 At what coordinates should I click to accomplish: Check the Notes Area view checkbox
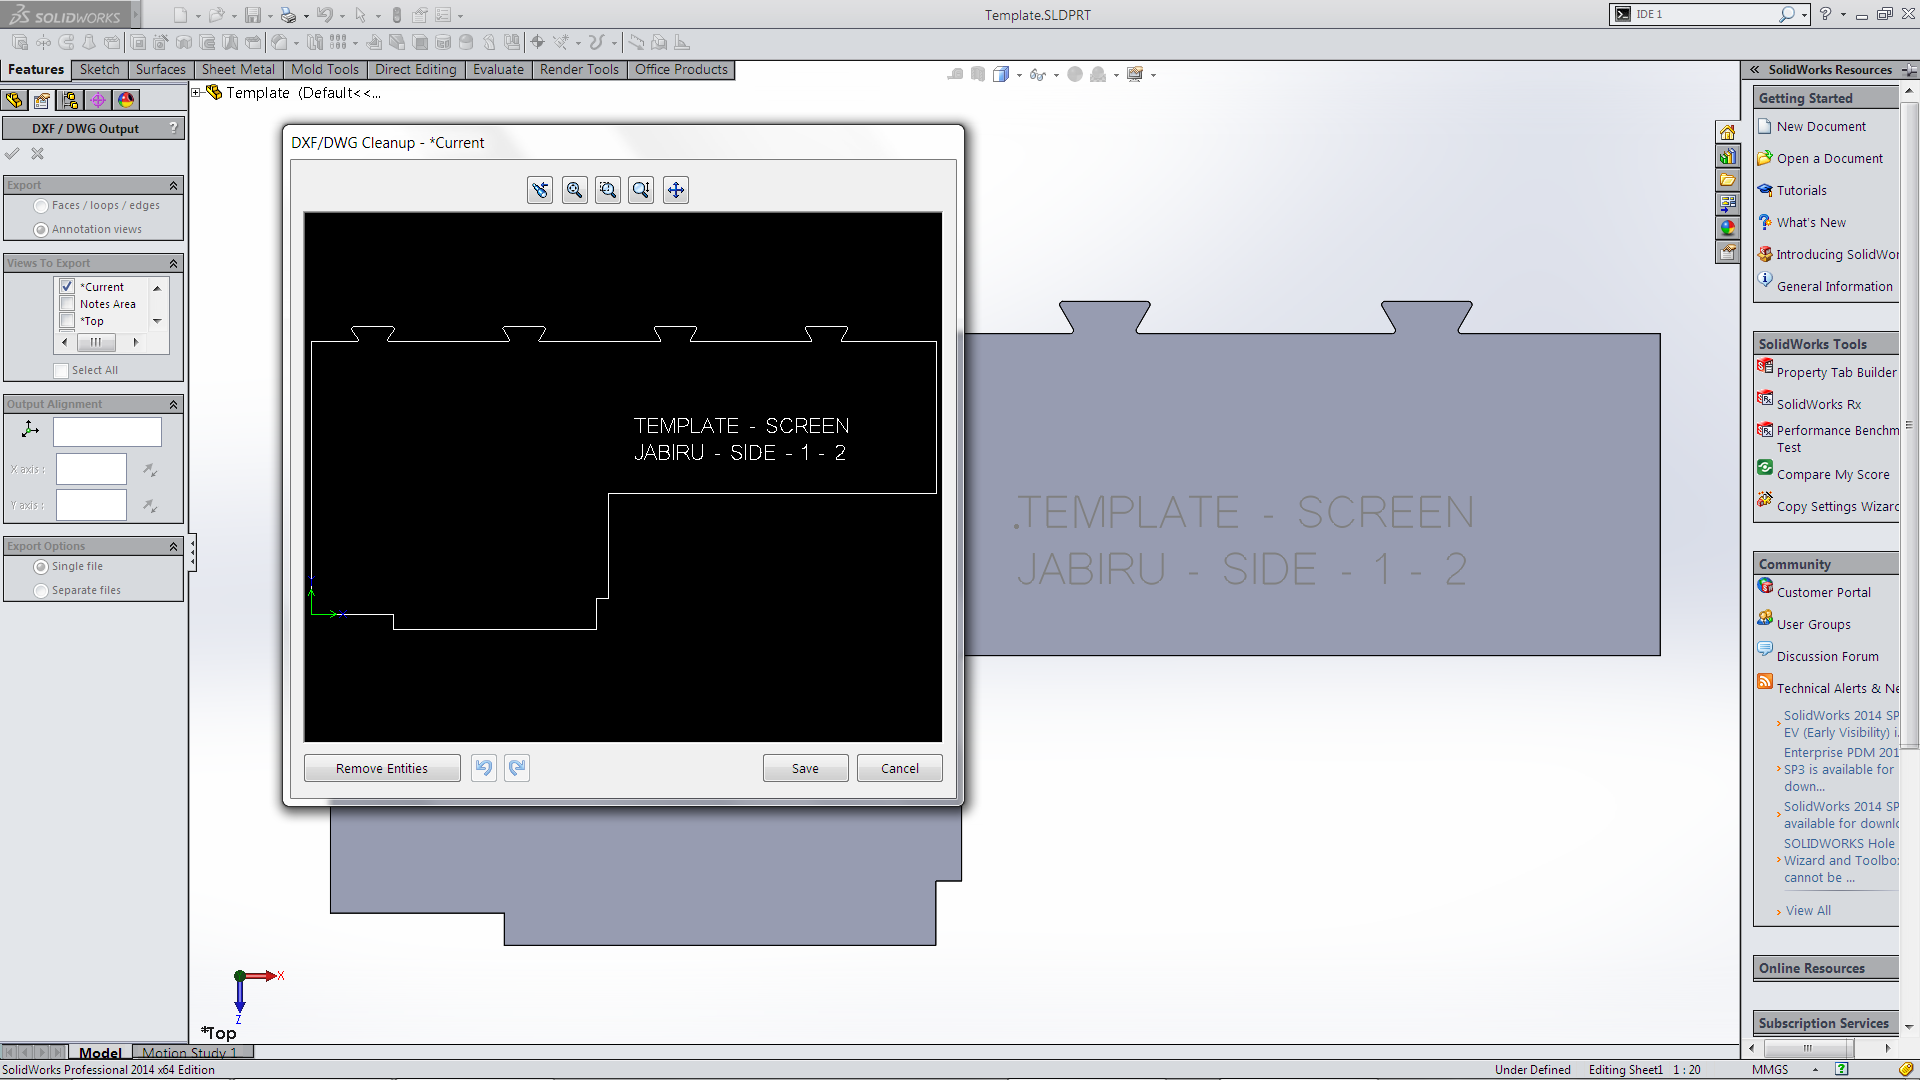[67, 304]
